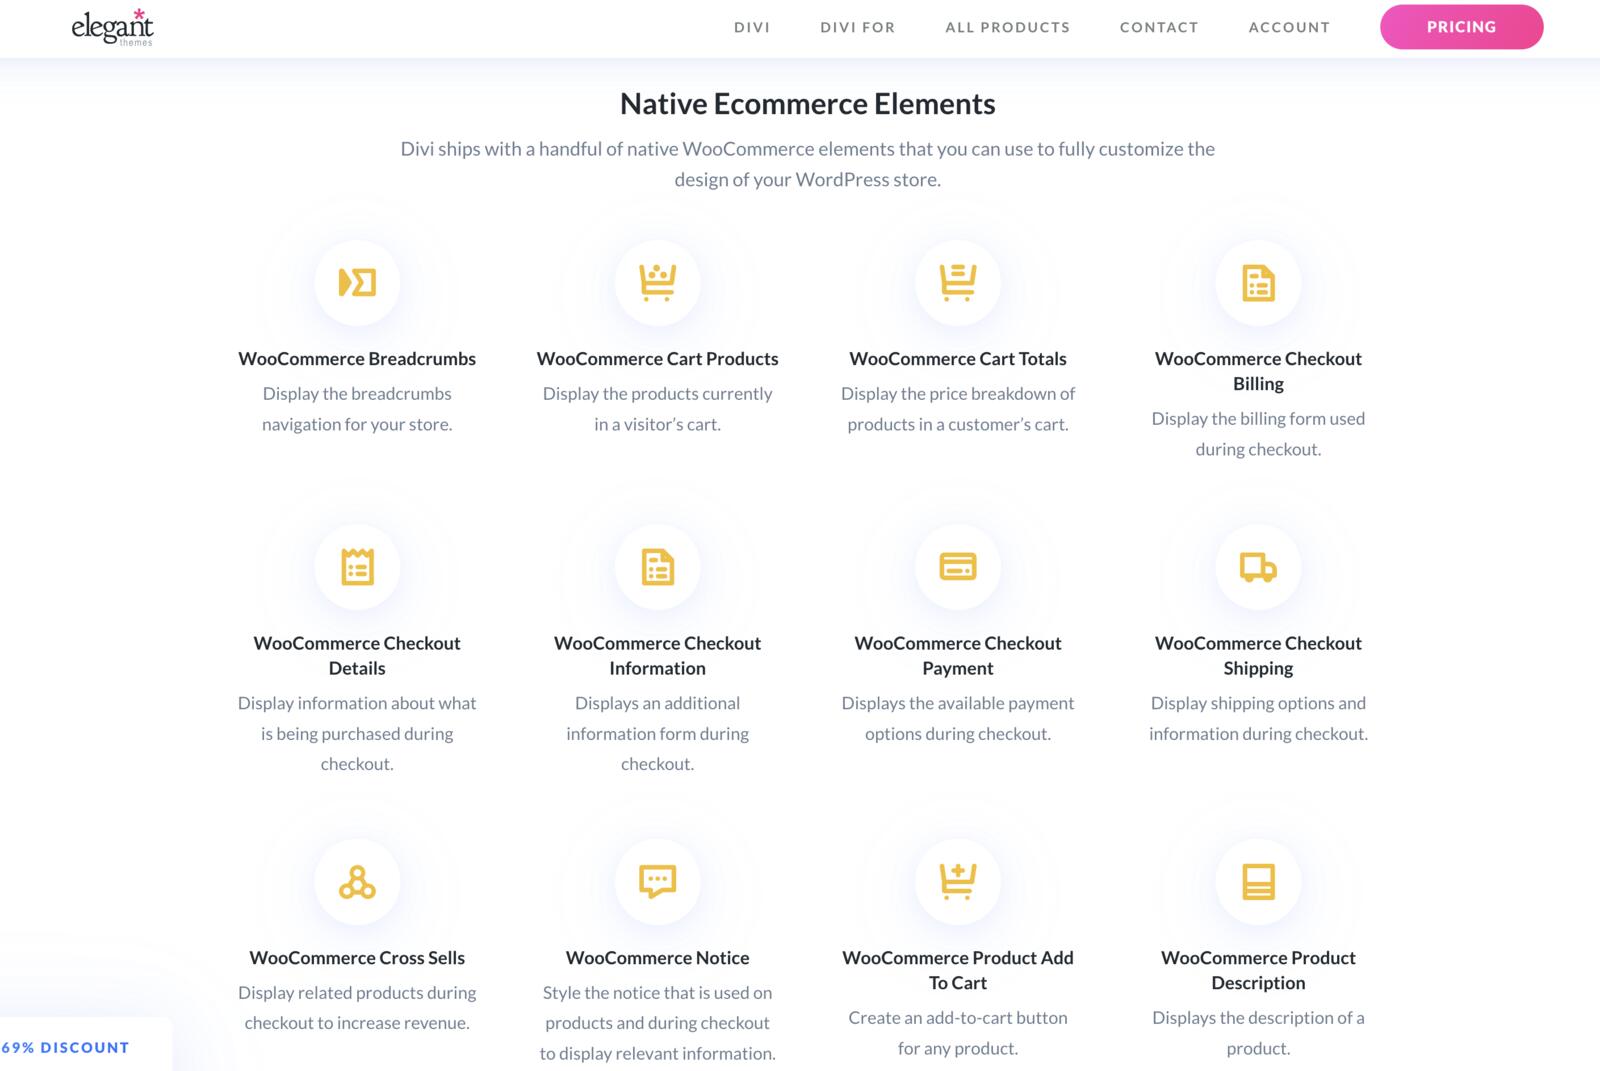
Task: Click 'Display information about what' description
Action: click(x=357, y=733)
